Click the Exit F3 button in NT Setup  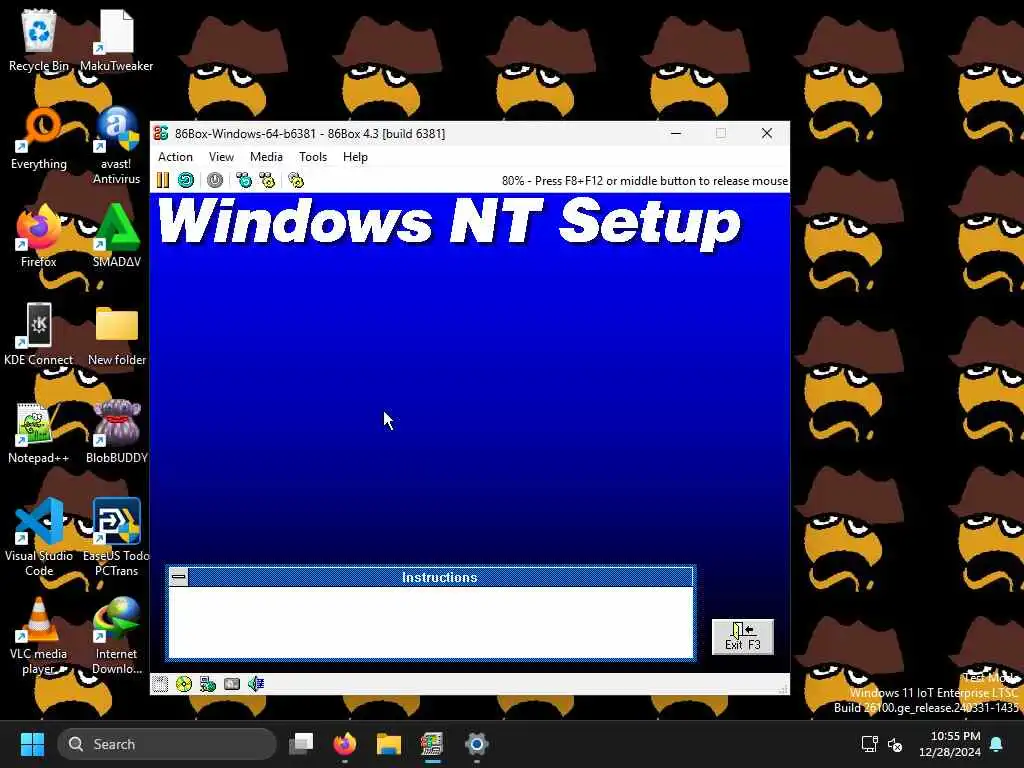tap(743, 637)
